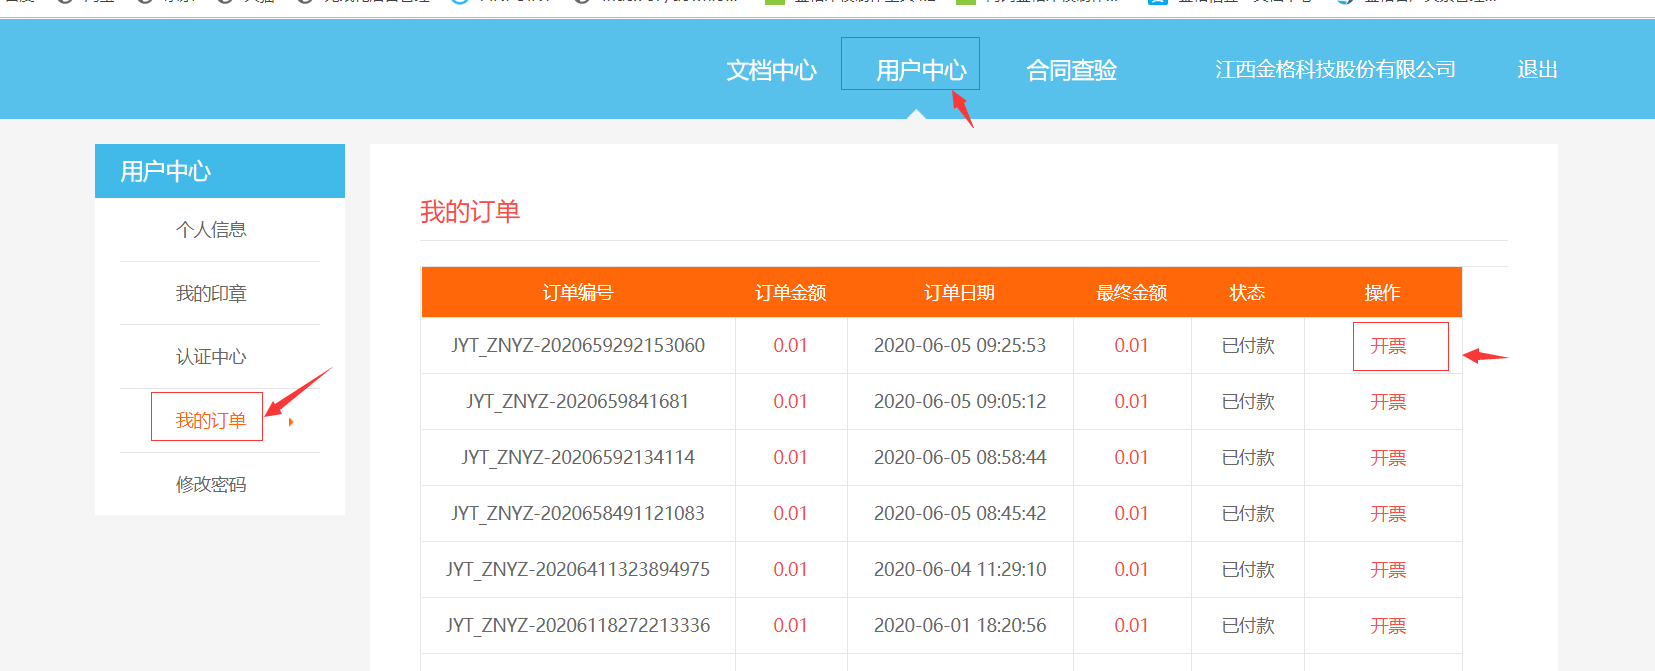Click the 江西金格科技股份有限公司 account name
Image resolution: width=1655 pixels, height=671 pixels.
(x=1334, y=69)
